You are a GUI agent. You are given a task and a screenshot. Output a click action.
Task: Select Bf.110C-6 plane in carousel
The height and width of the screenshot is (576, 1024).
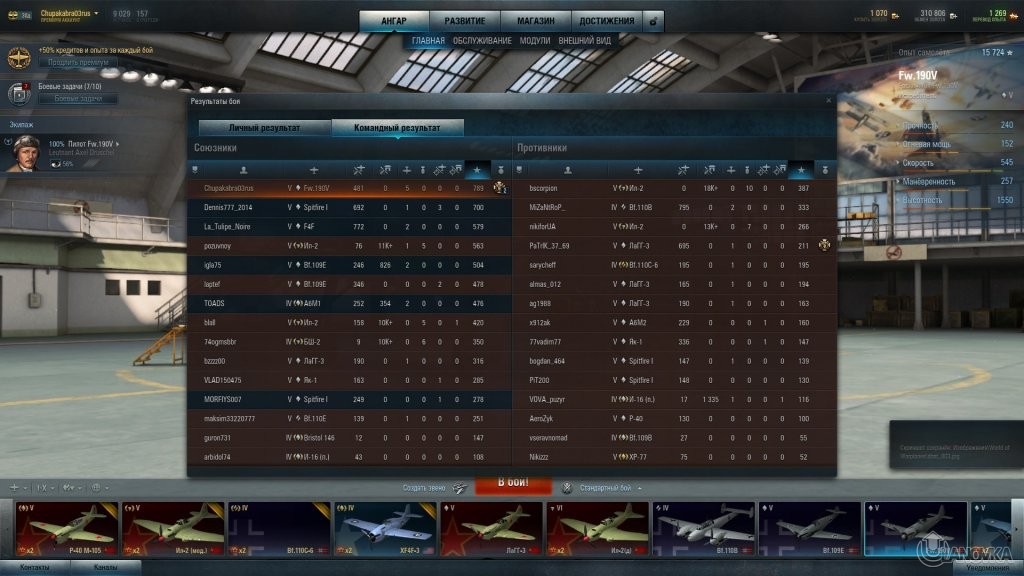coord(278,528)
